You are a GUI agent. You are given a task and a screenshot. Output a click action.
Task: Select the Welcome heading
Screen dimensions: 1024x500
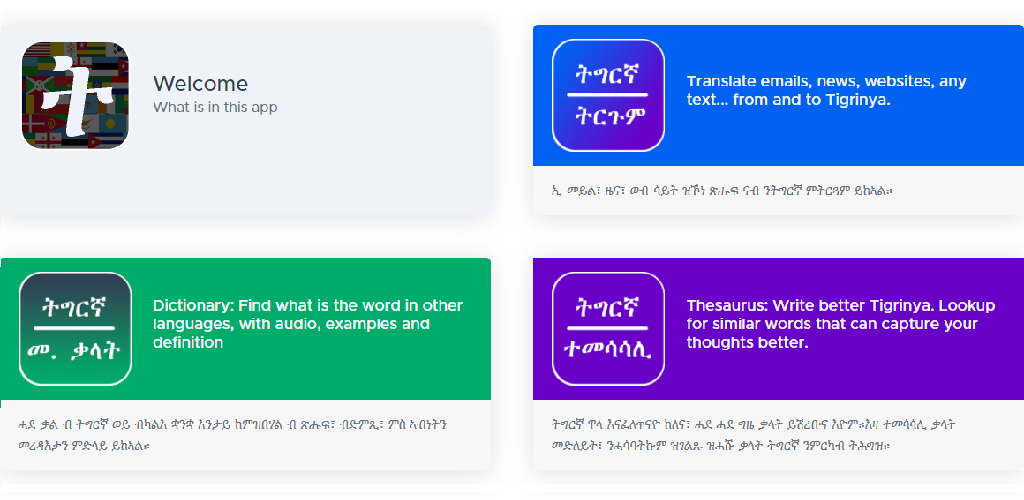click(200, 84)
